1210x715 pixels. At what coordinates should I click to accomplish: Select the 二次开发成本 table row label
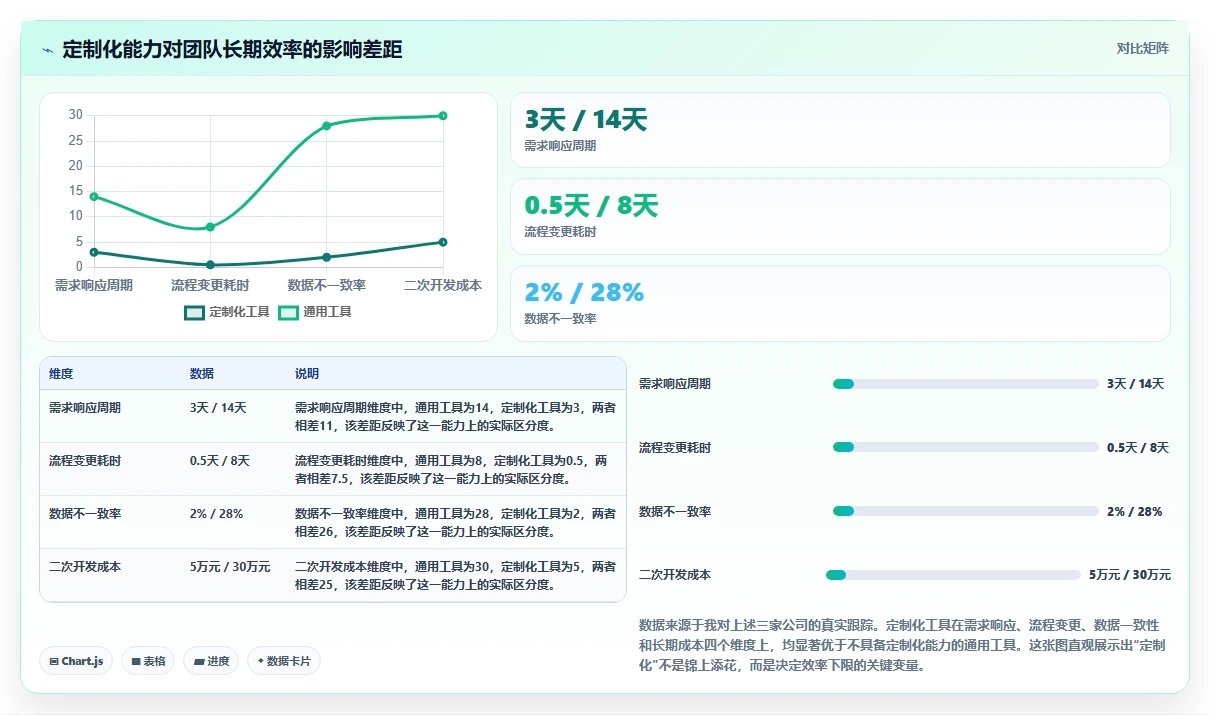pyautogui.click(x=85, y=567)
